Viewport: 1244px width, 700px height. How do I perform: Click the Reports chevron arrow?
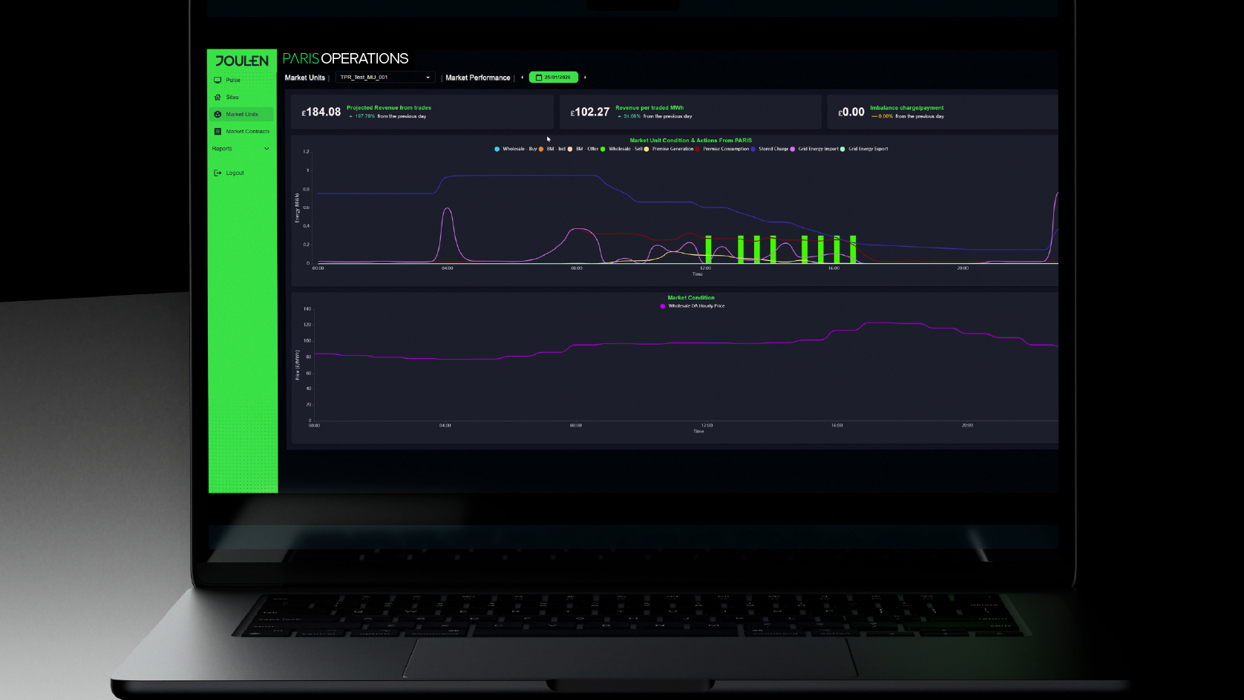266,148
